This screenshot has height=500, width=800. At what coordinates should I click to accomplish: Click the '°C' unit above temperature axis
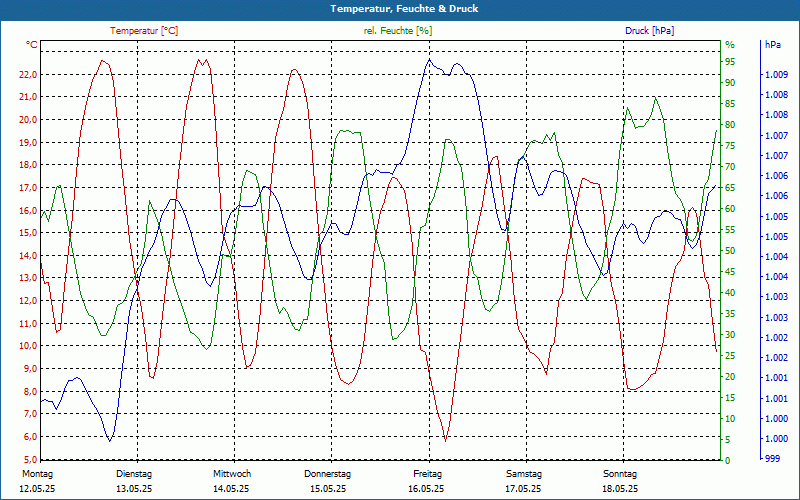pos(32,45)
